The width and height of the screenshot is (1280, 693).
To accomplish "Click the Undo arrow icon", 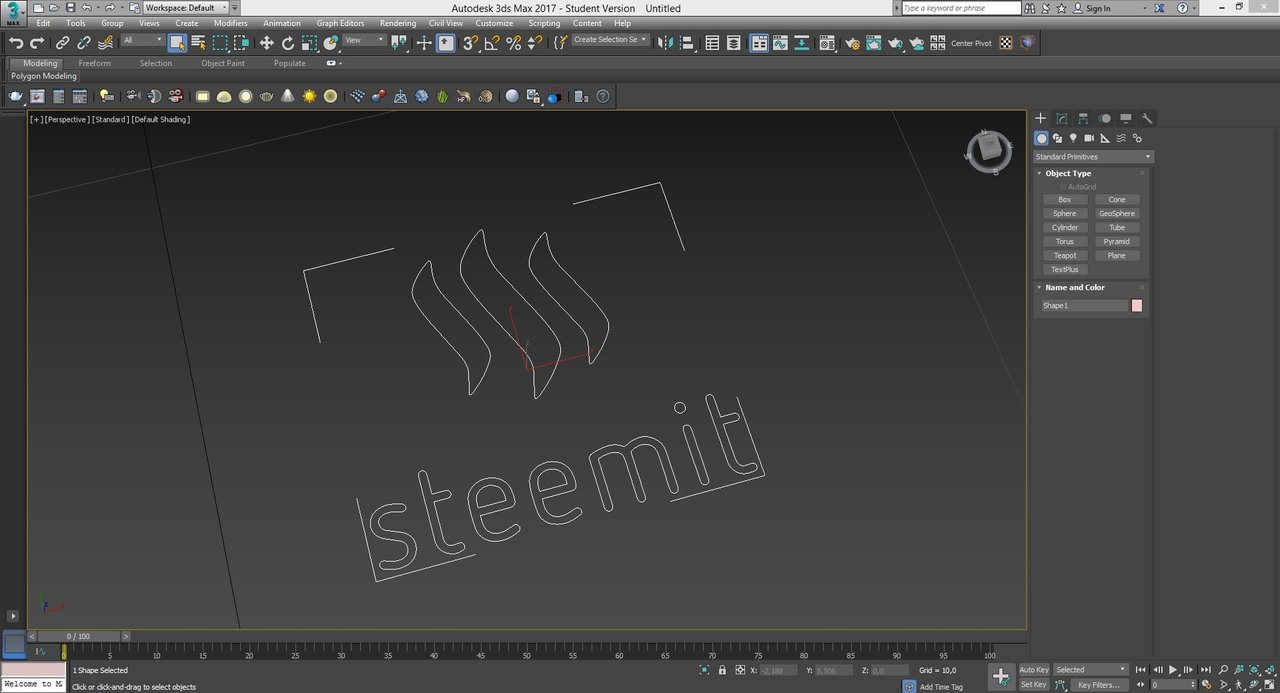I will click(16, 43).
